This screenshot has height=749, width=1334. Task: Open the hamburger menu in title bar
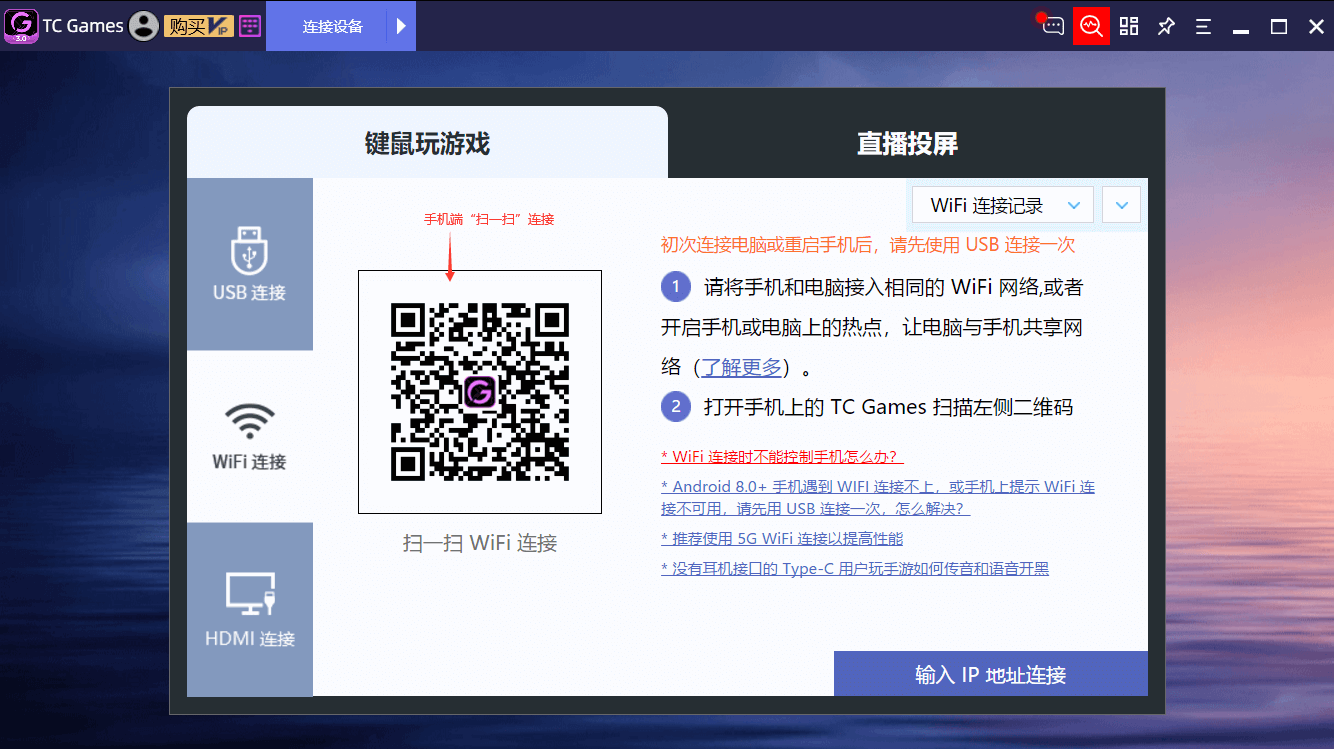click(x=1203, y=26)
